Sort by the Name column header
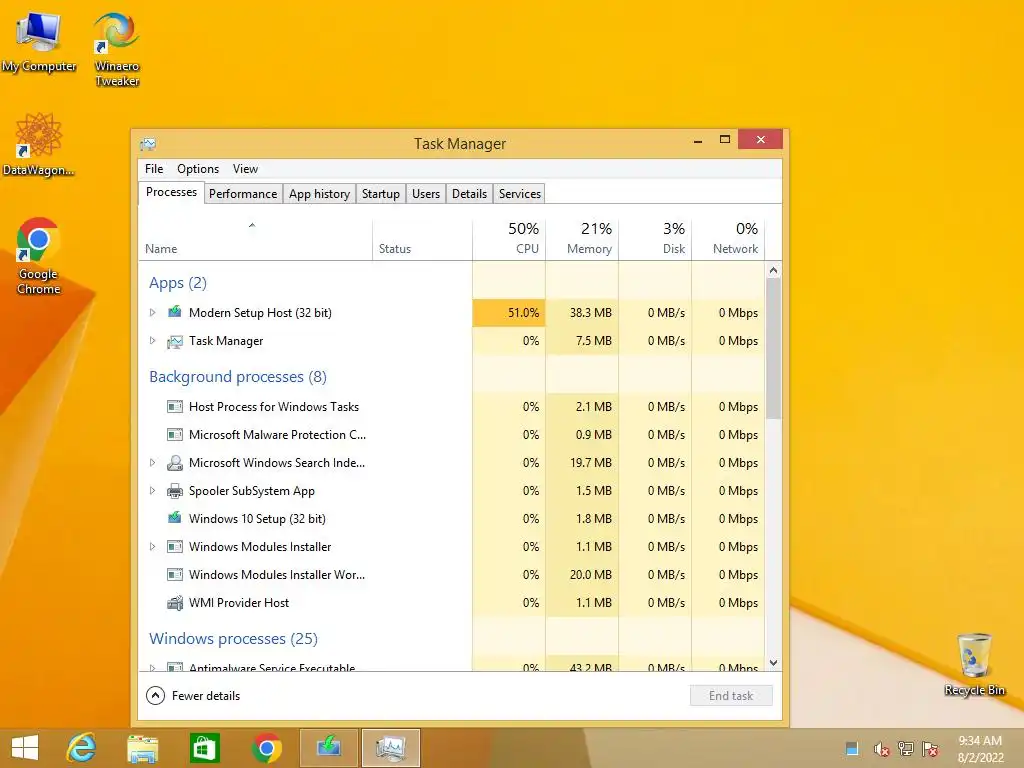This screenshot has height=768, width=1024. coord(255,238)
